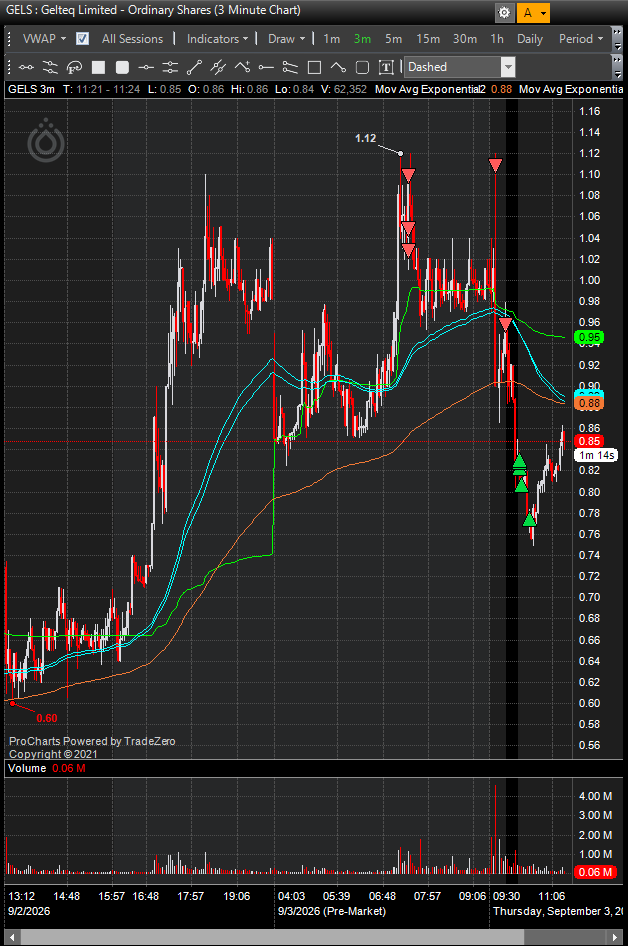Select the 1h timeframe
This screenshot has height=946, width=628.
click(496, 39)
